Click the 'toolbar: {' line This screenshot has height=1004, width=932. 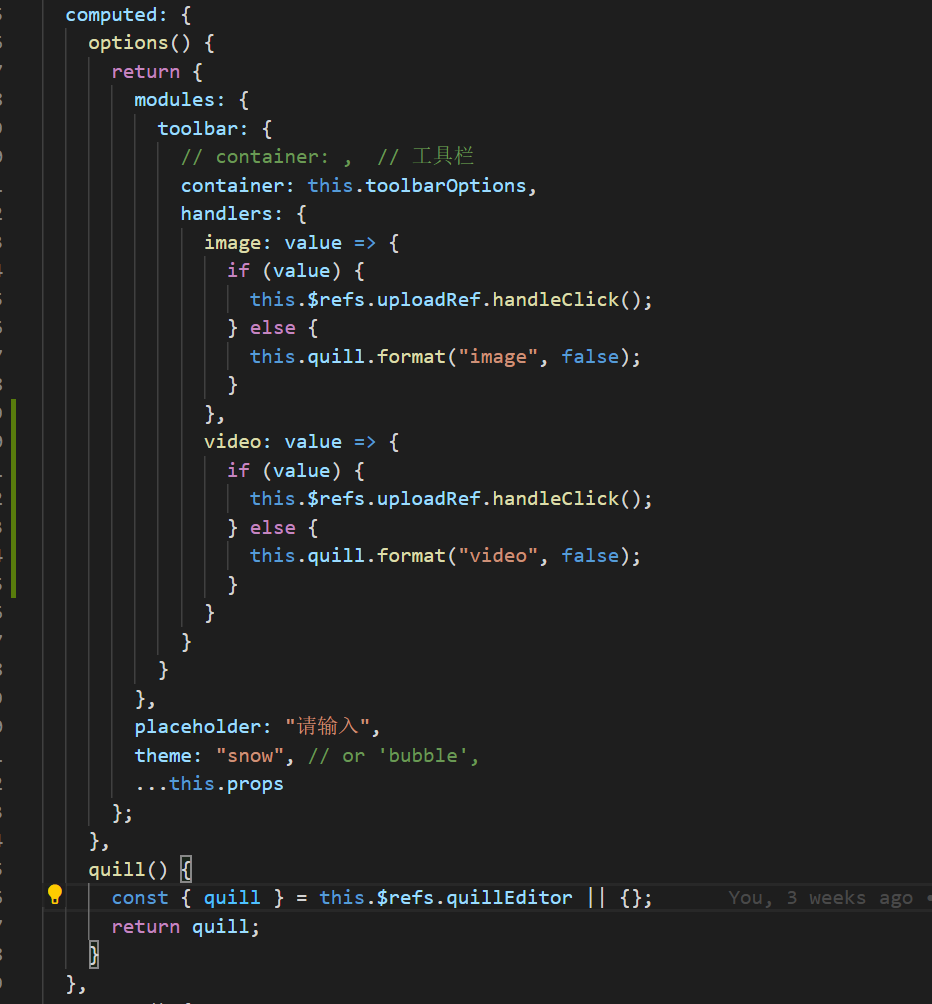coord(214,129)
